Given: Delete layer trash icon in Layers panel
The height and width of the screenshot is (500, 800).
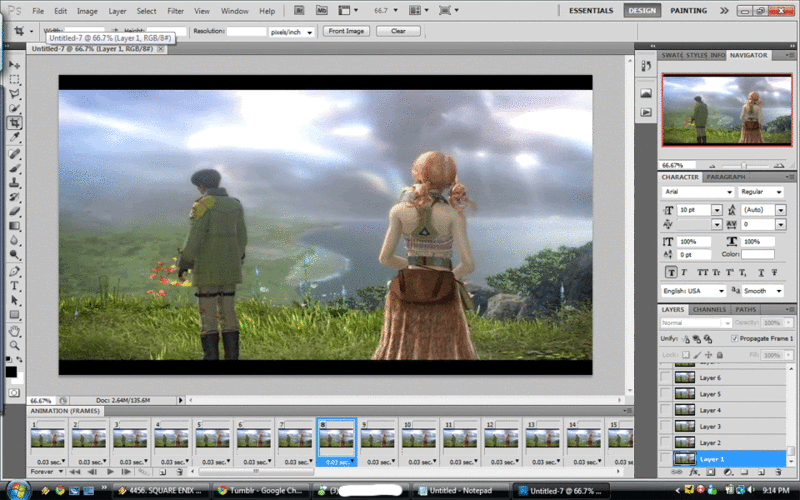Looking at the screenshot, I should (778, 472).
